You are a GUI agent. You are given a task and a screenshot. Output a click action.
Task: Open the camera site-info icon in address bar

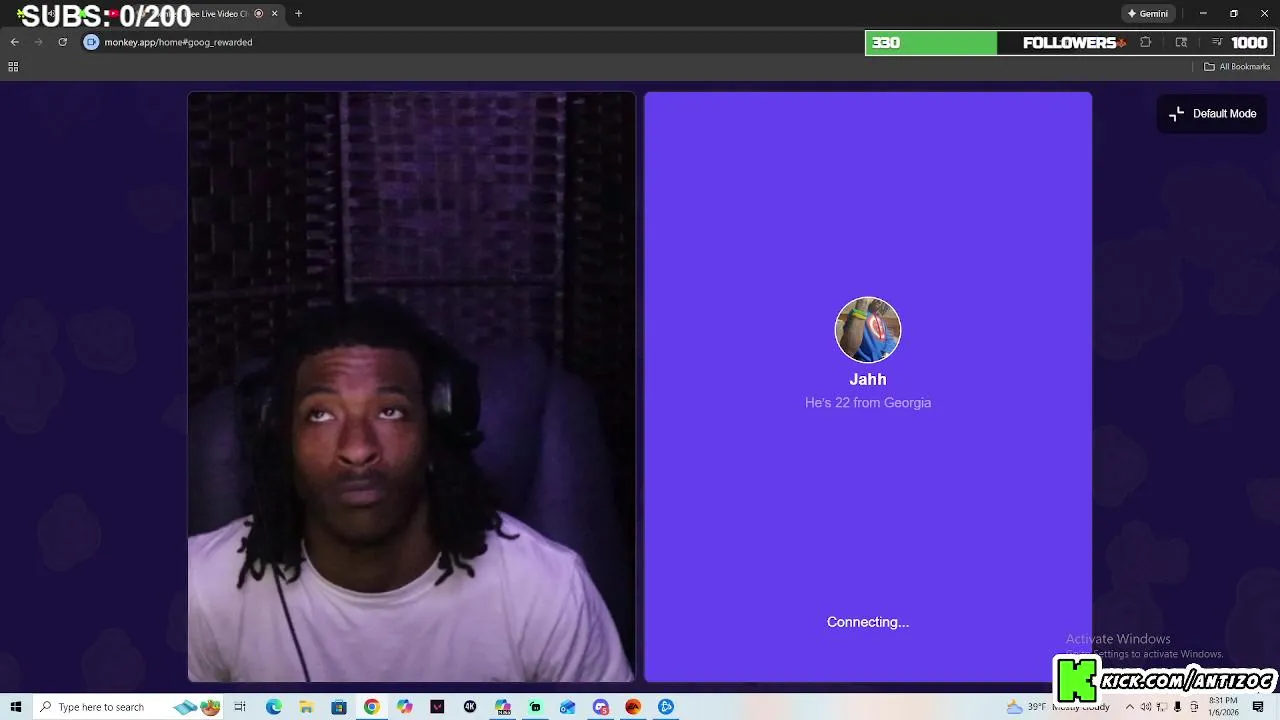pos(91,42)
